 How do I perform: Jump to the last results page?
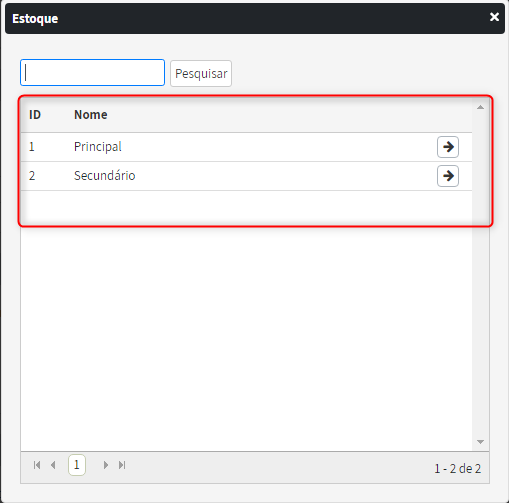click(x=122, y=465)
